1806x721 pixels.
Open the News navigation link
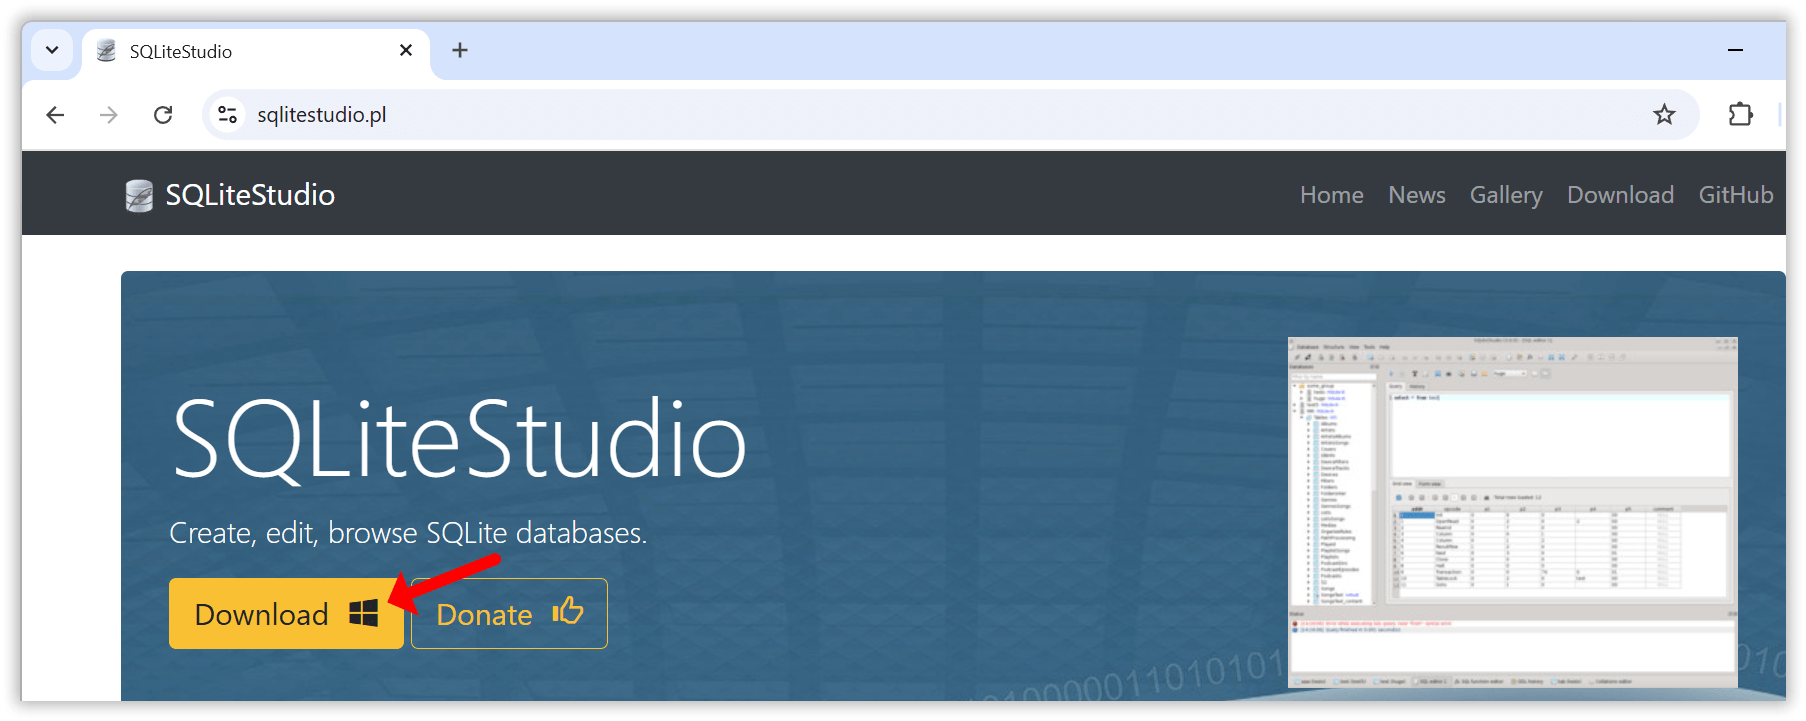pos(1416,195)
